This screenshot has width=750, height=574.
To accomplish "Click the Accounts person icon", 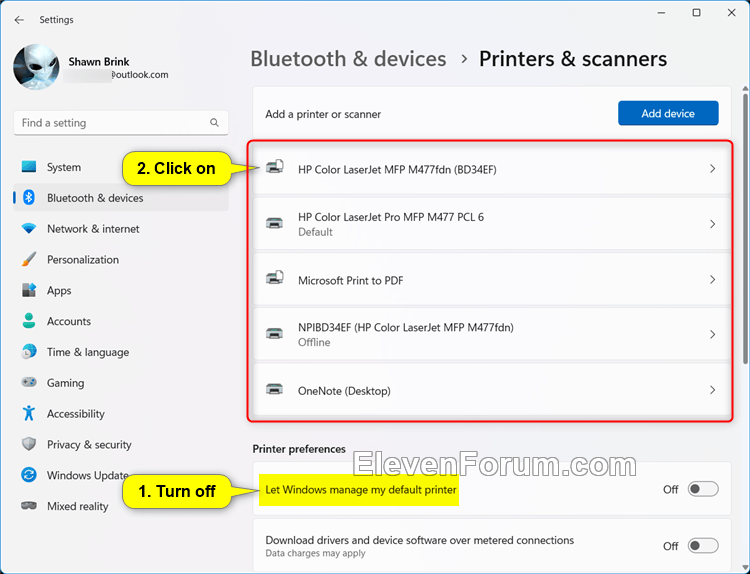I will point(29,321).
